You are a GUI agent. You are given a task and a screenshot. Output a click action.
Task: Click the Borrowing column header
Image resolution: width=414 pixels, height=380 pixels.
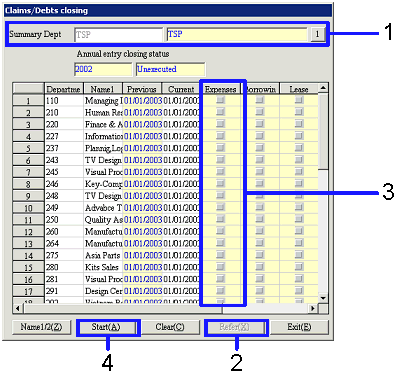(260, 89)
